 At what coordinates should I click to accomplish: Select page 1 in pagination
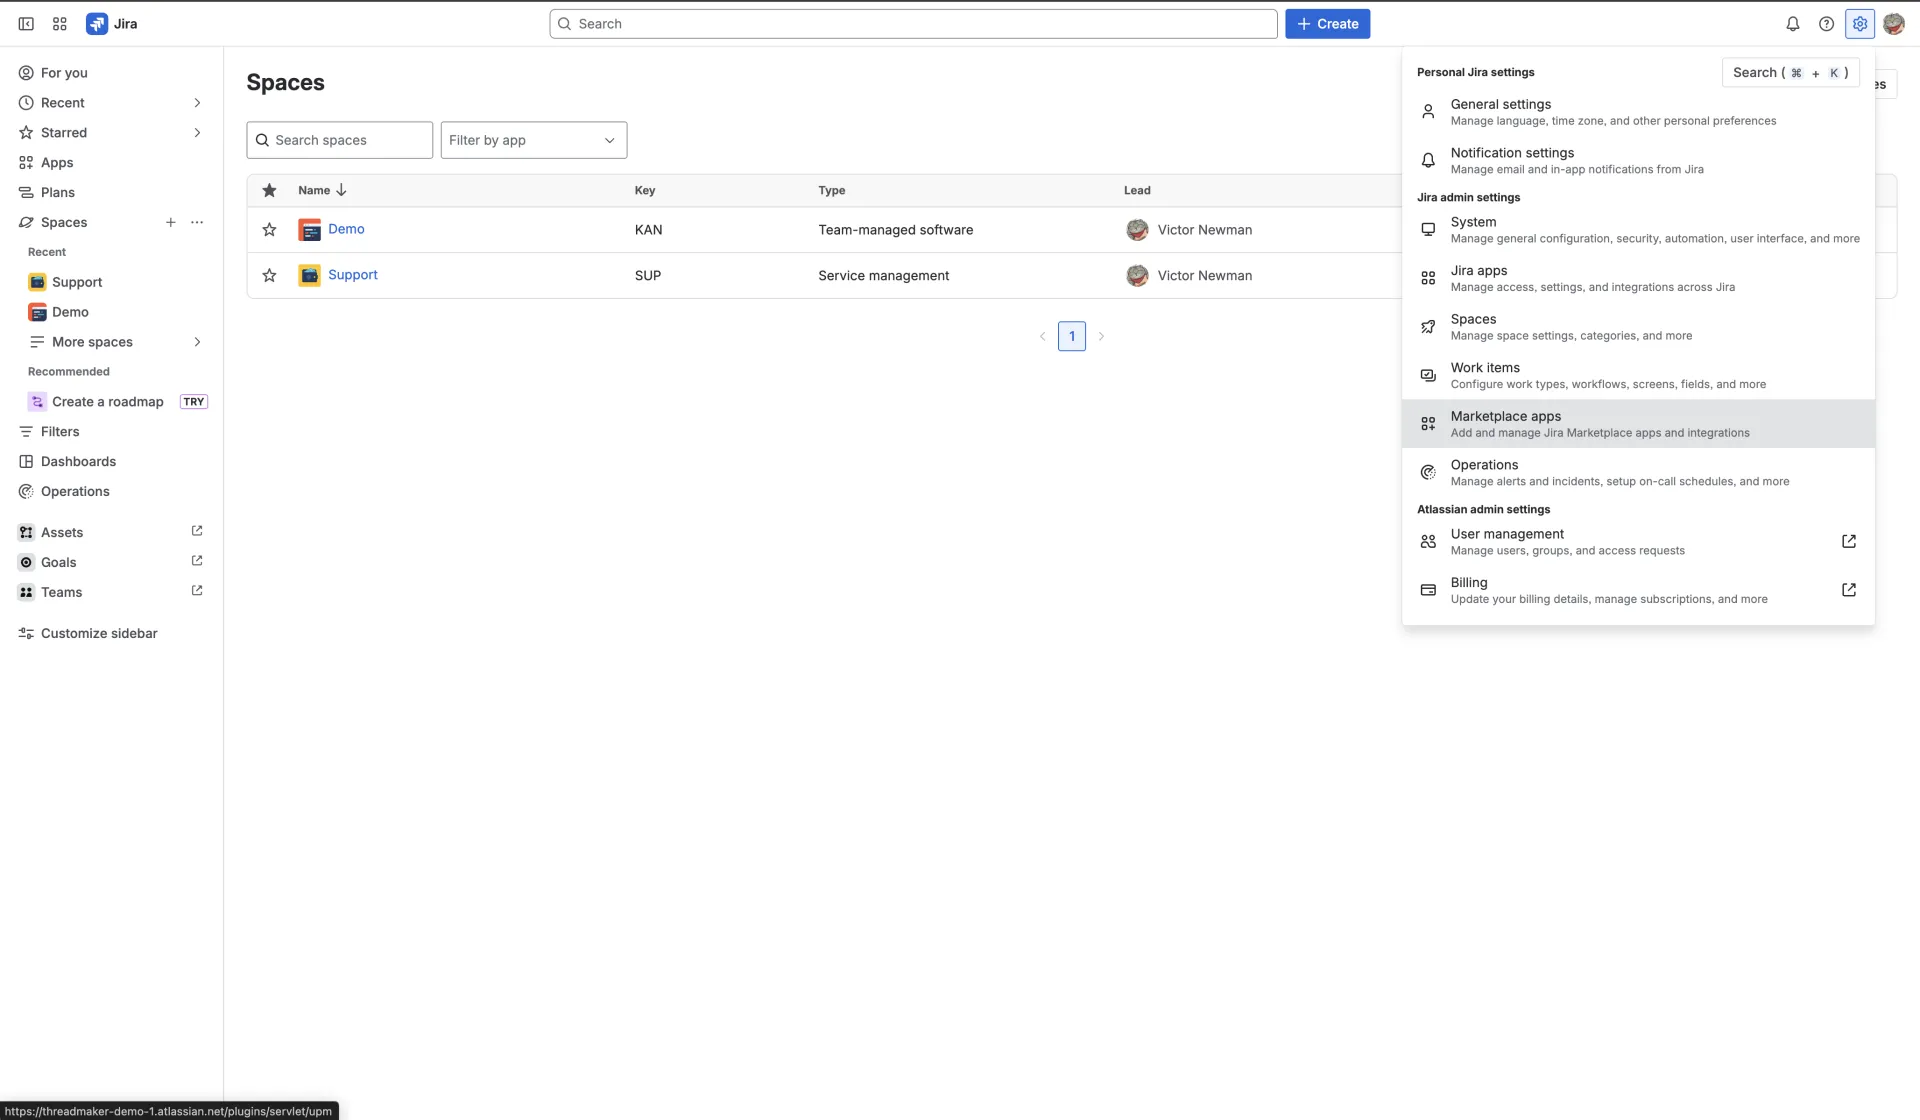pyautogui.click(x=1072, y=336)
